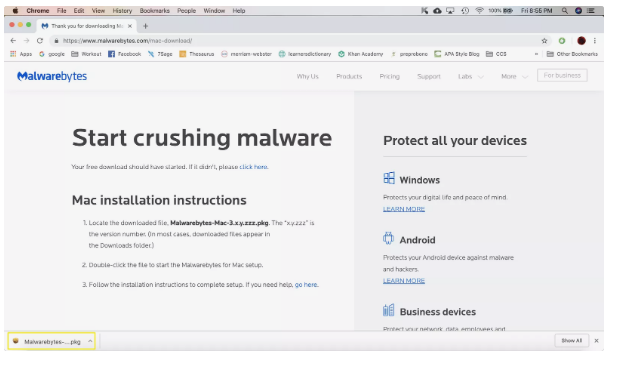Open Chrome three-dot menu
Screen dimensions: 625x371
[x=595, y=41]
